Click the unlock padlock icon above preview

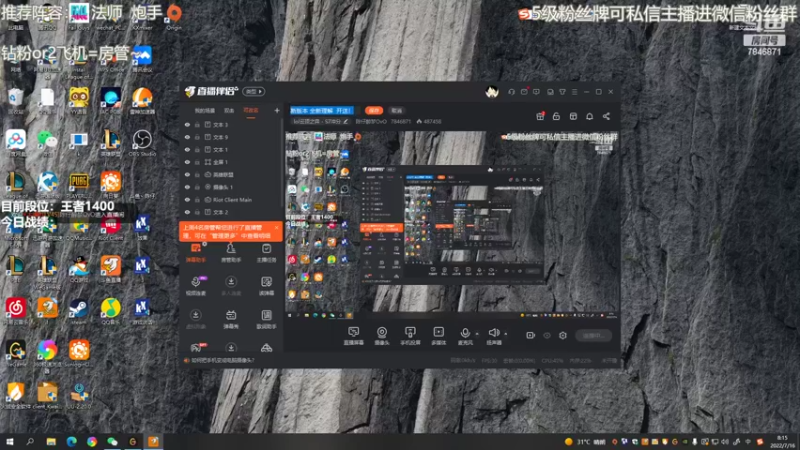[x=557, y=116]
